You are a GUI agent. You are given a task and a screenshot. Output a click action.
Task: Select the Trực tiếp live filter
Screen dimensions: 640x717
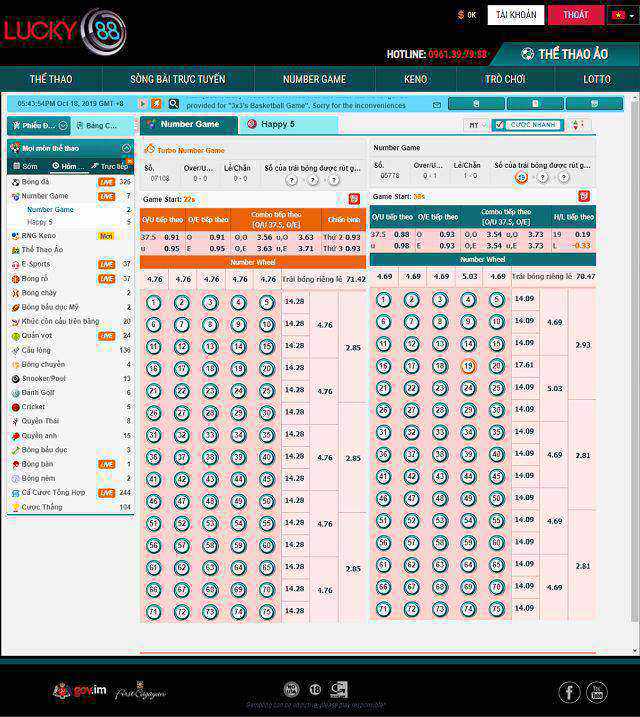[x=112, y=166]
